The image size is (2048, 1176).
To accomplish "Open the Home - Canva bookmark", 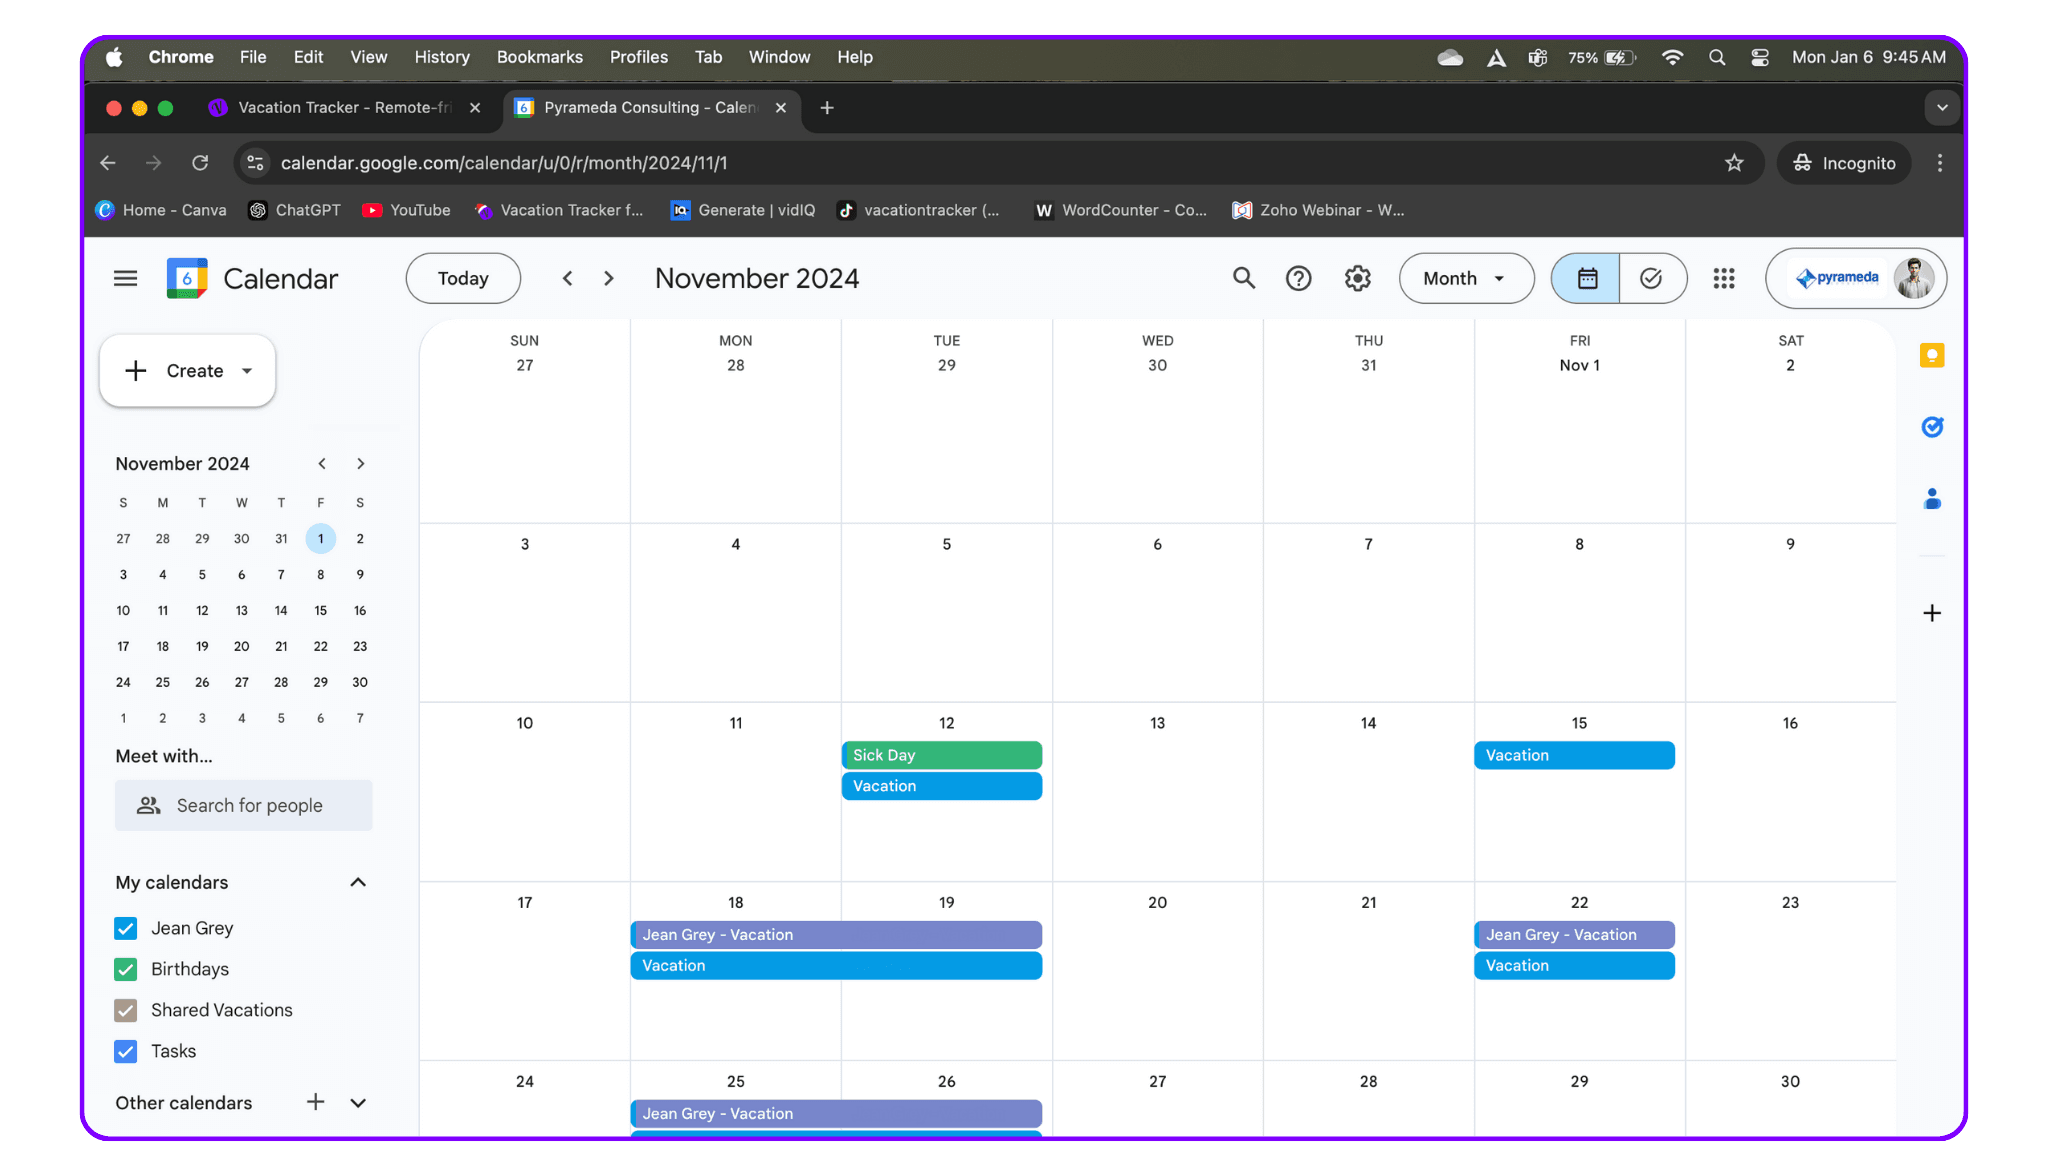I will click(161, 210).
